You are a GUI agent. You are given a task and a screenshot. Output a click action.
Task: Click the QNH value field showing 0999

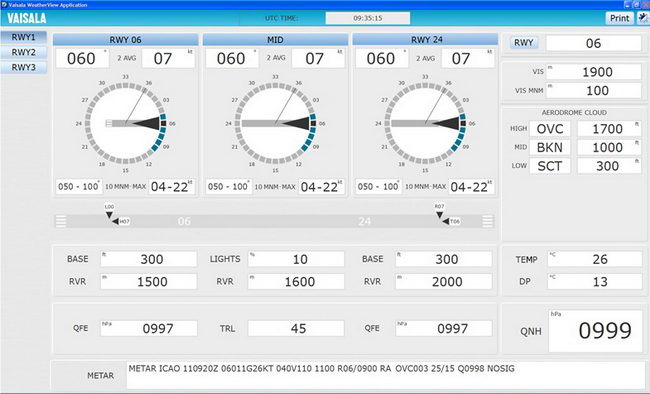coord(596,331)
